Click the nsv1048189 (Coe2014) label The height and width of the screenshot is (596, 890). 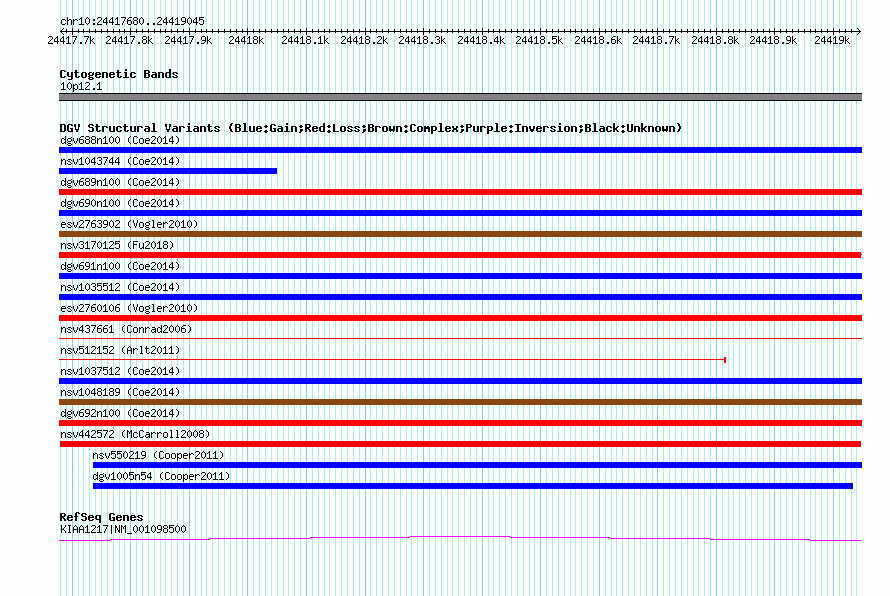(120, 392)
